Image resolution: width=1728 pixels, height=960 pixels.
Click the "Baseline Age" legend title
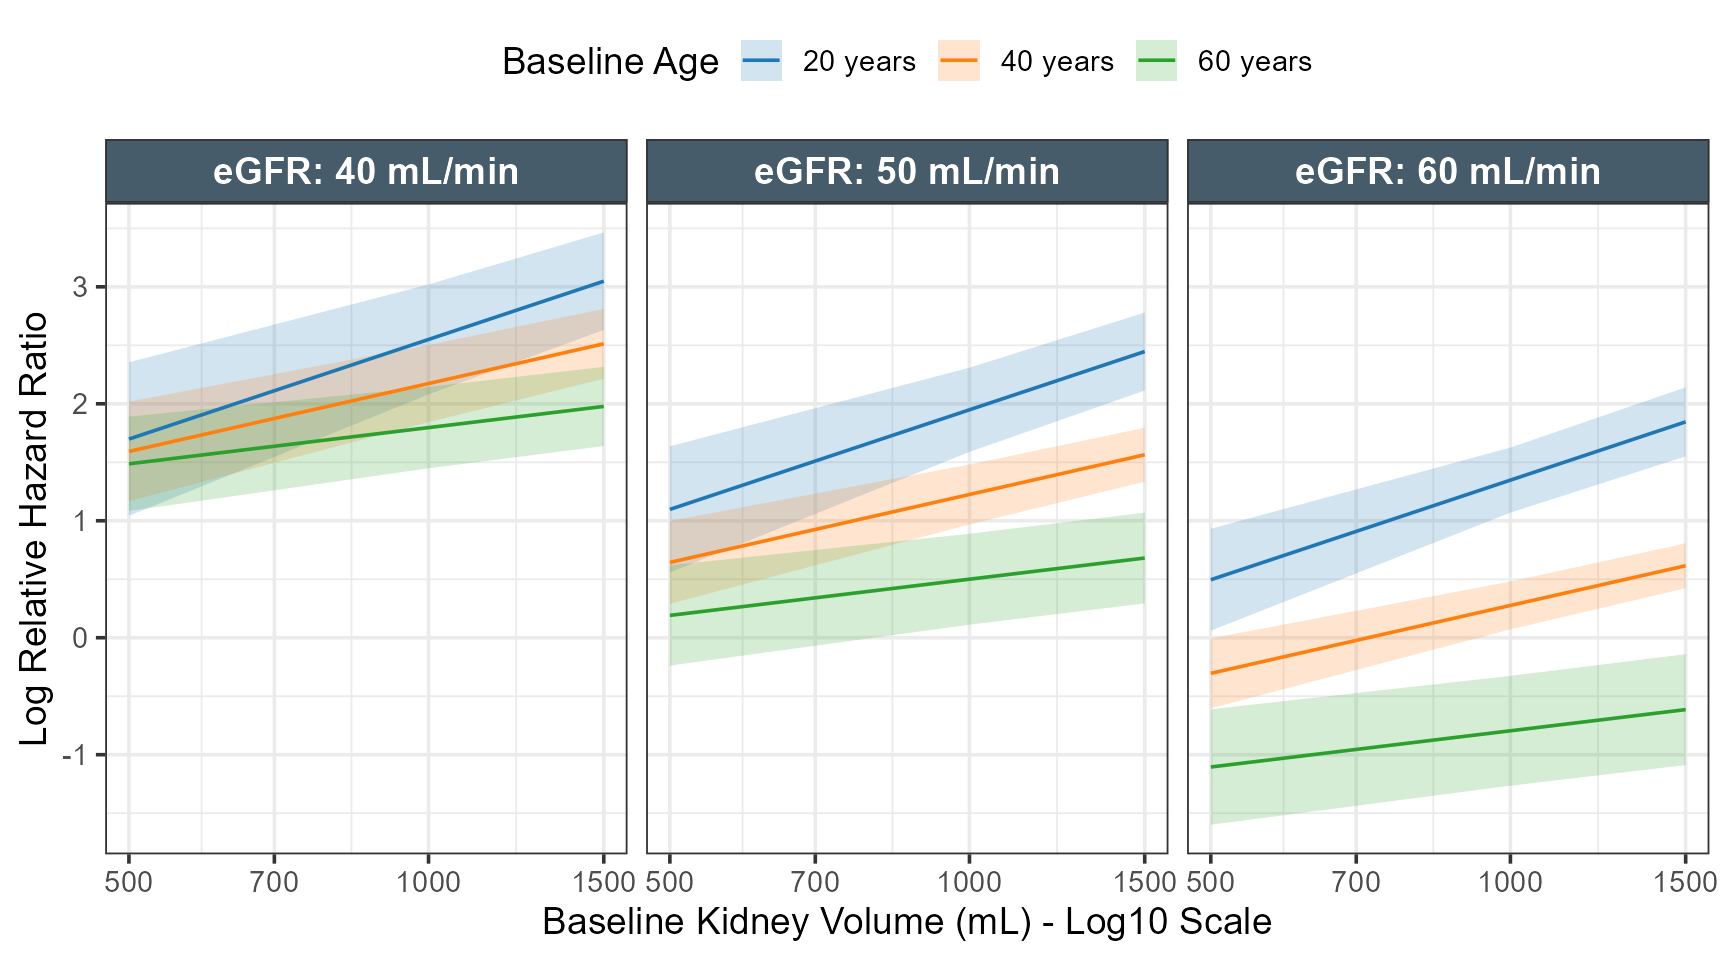pos(610,62)
